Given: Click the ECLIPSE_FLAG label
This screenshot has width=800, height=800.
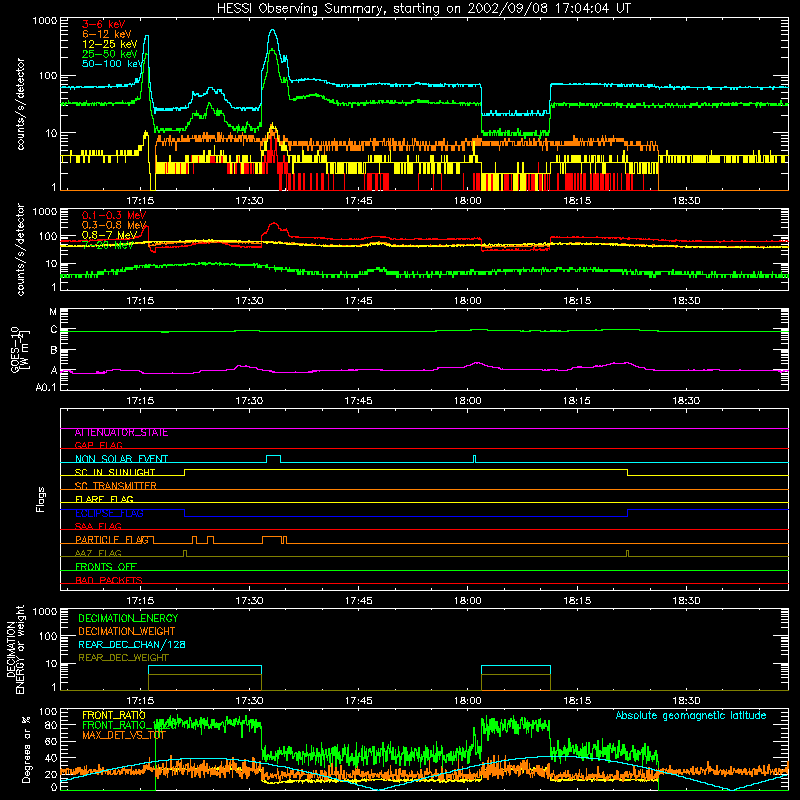Looking at the screenshot, I should [x=109, y=513].
